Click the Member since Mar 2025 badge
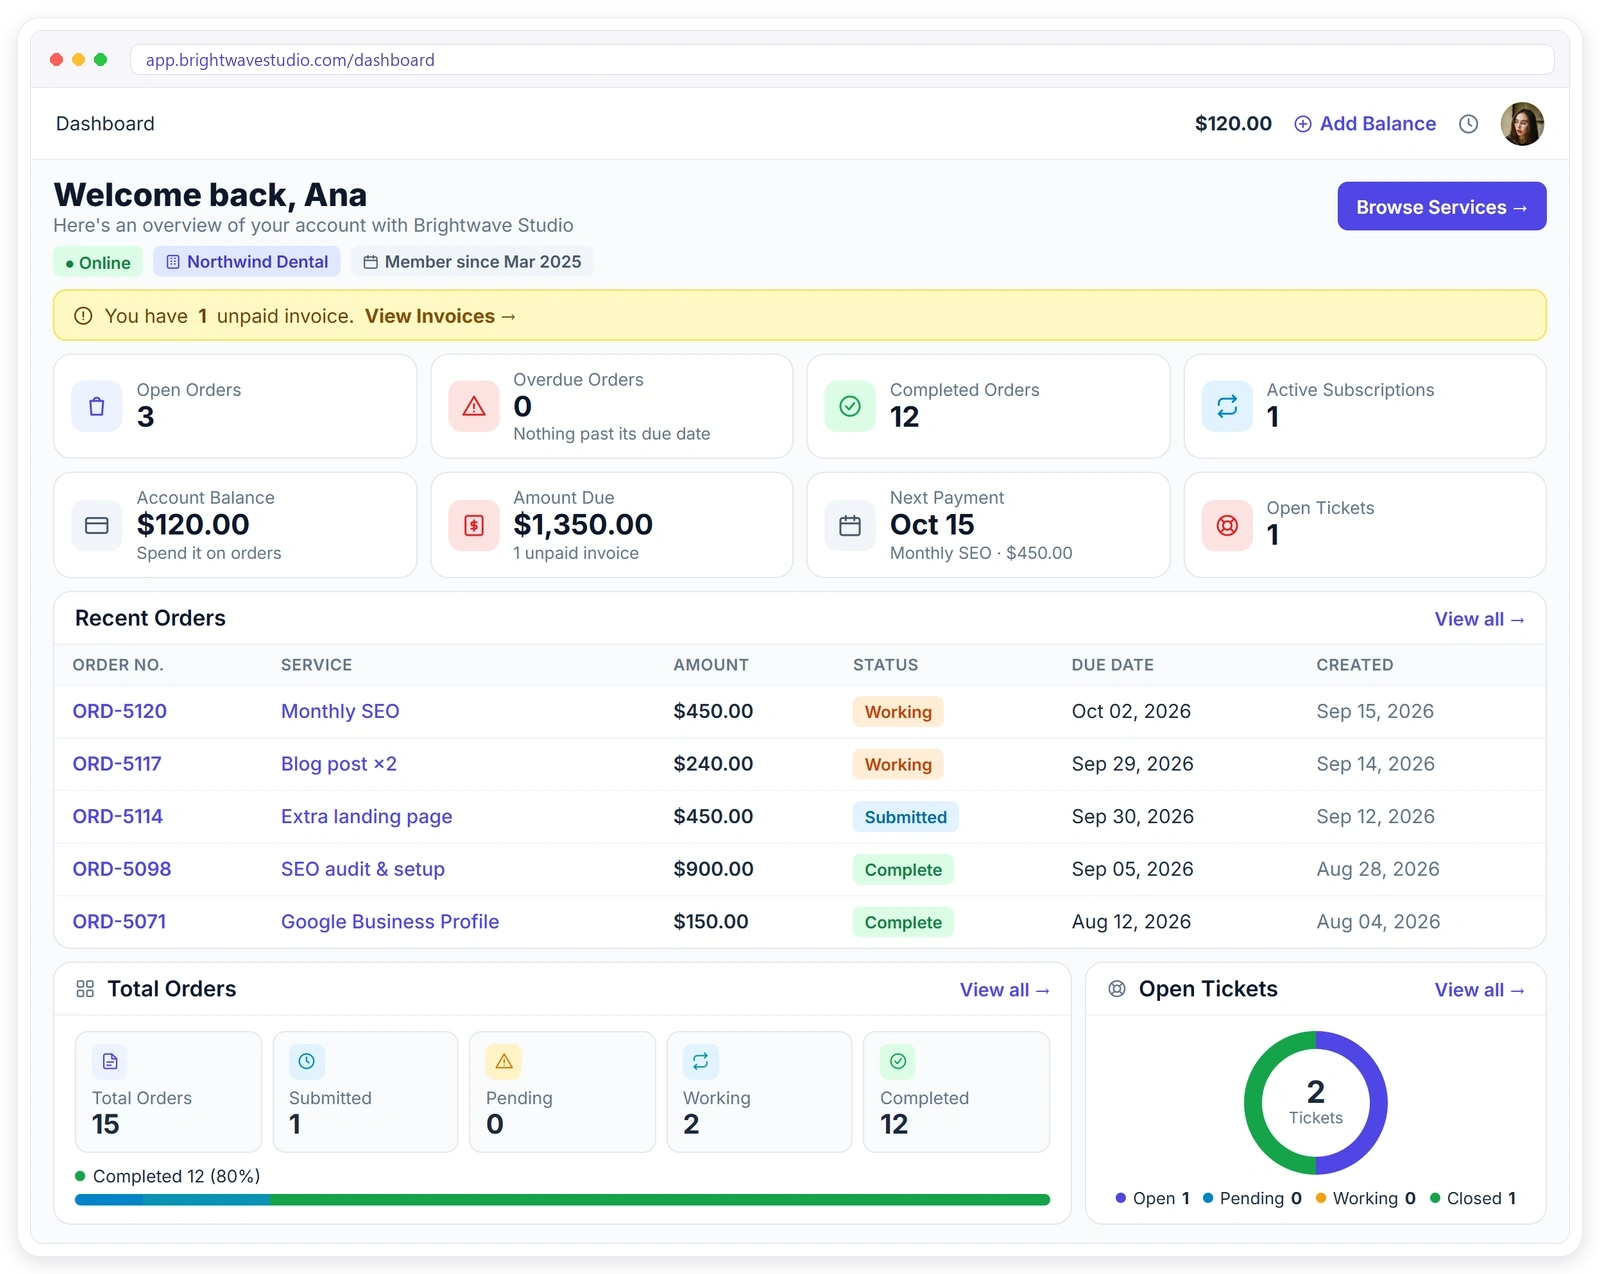The height and width of the screenshot is (1274, 1600). tap(472, 262)
